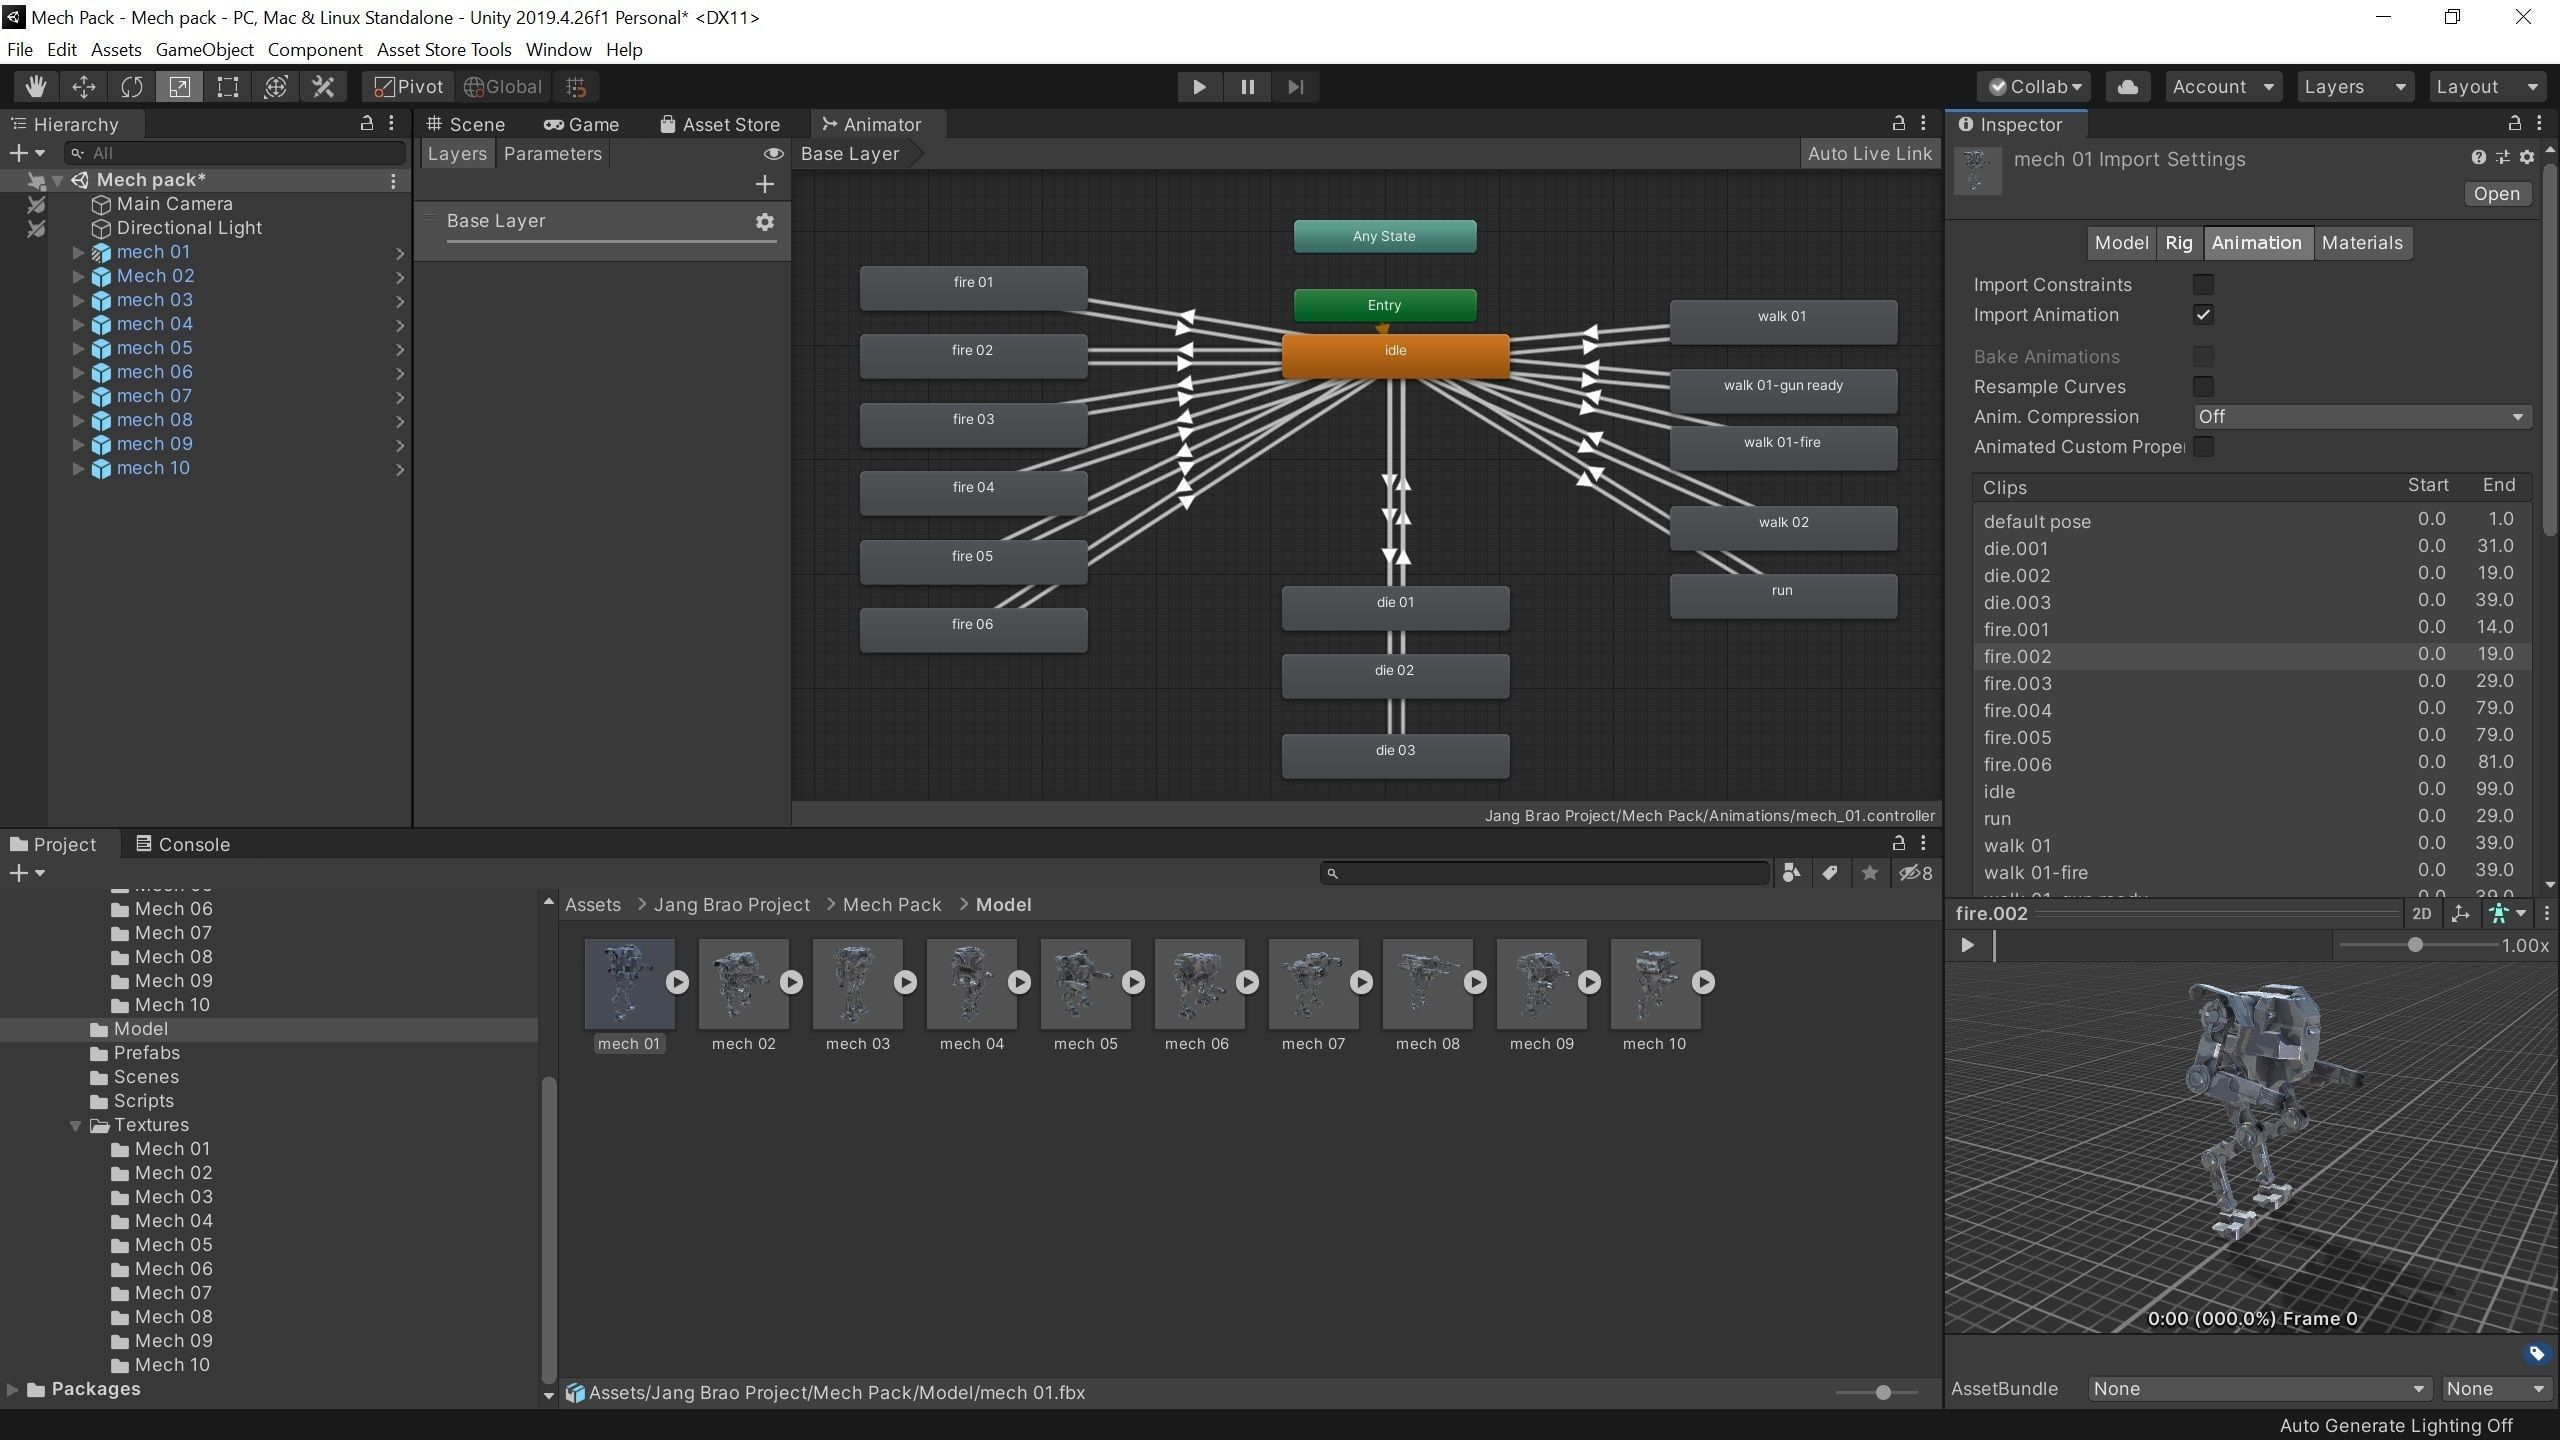Expand mech 05 in Hierarchy
Screen dimensions: 2560x1440
coord(78,349)
